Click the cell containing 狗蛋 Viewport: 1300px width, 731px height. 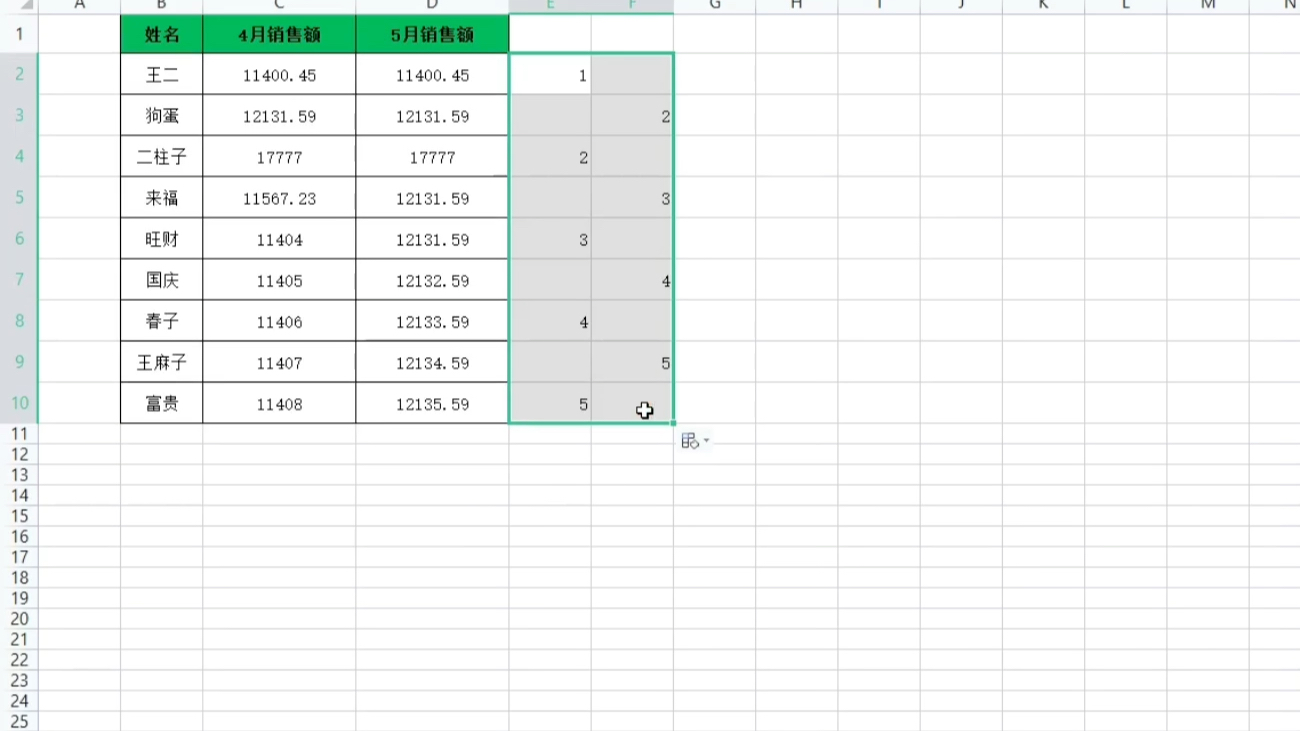pos(162,116)
